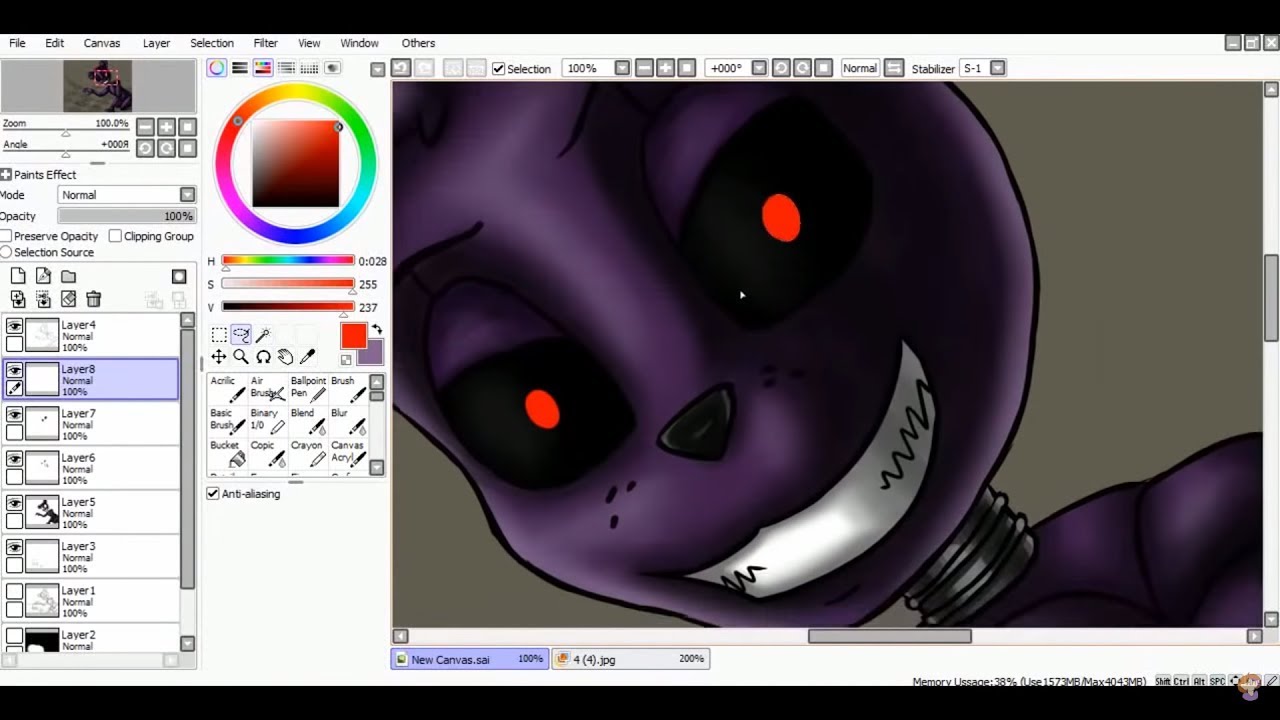Show the color wheel panel
The image size is (1280, 720).
click(217, 68)
